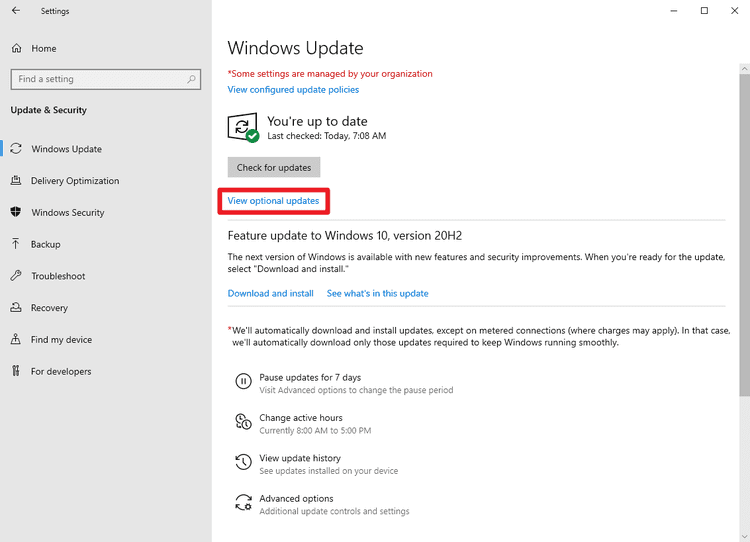Select Troubleshoot in the sidebar
750x542 pixels.
coord(58,276)
